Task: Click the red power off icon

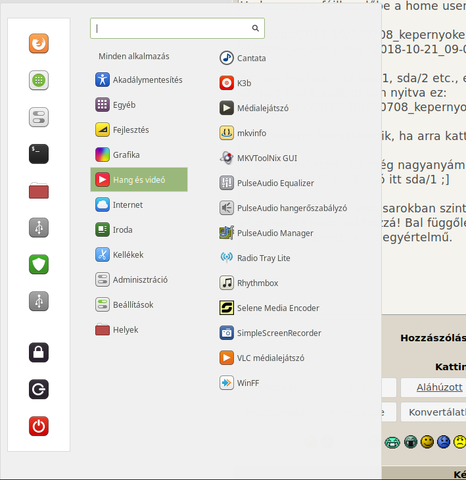Action: [39, 426]
